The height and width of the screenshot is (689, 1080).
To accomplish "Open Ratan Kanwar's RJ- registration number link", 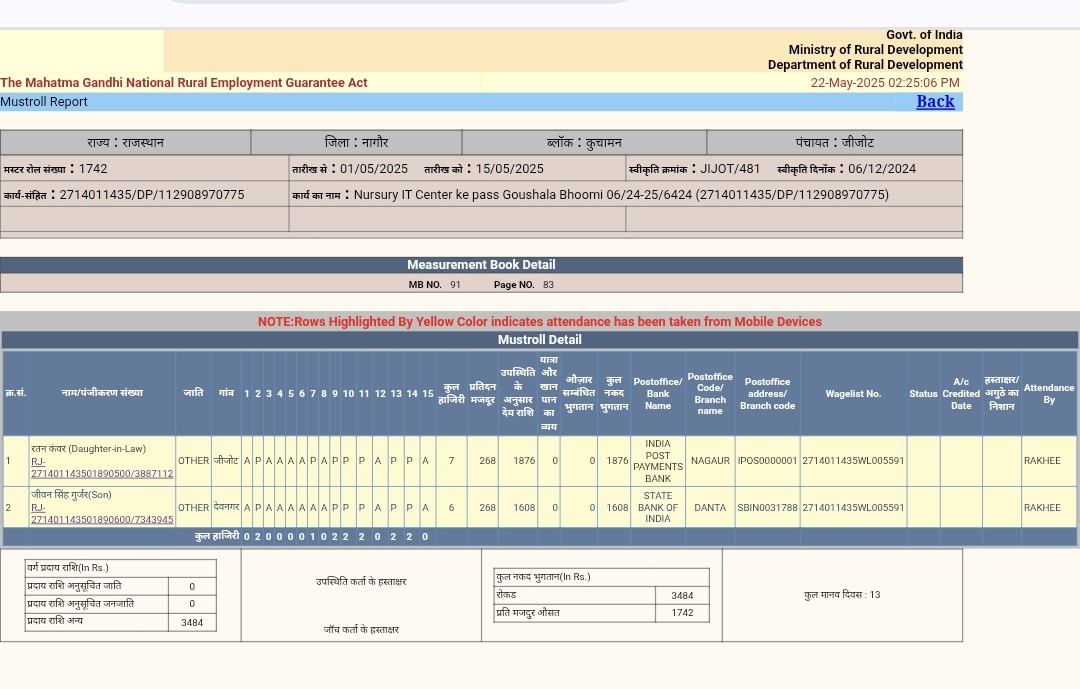I will pos(102,468).
